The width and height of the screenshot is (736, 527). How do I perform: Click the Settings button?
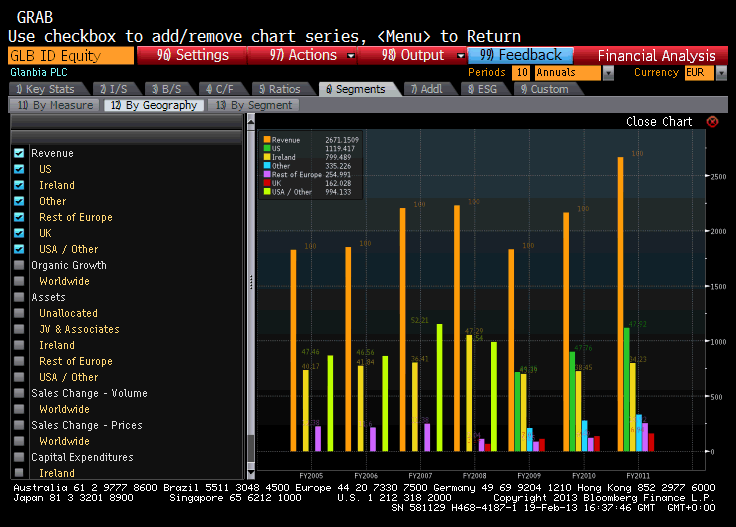(x=191, y=56)
